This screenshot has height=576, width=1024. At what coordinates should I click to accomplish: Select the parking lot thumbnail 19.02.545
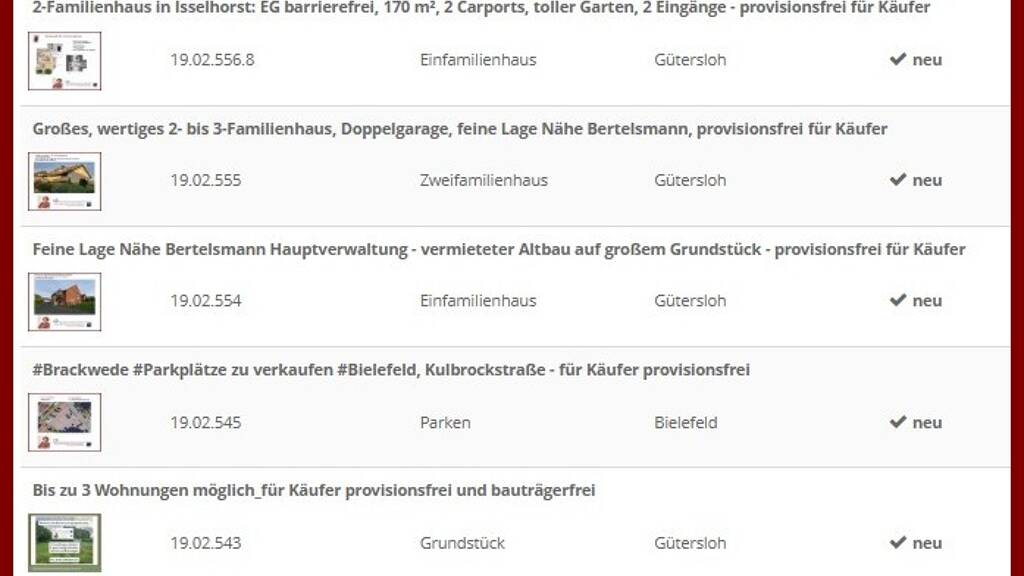point(64,422)
